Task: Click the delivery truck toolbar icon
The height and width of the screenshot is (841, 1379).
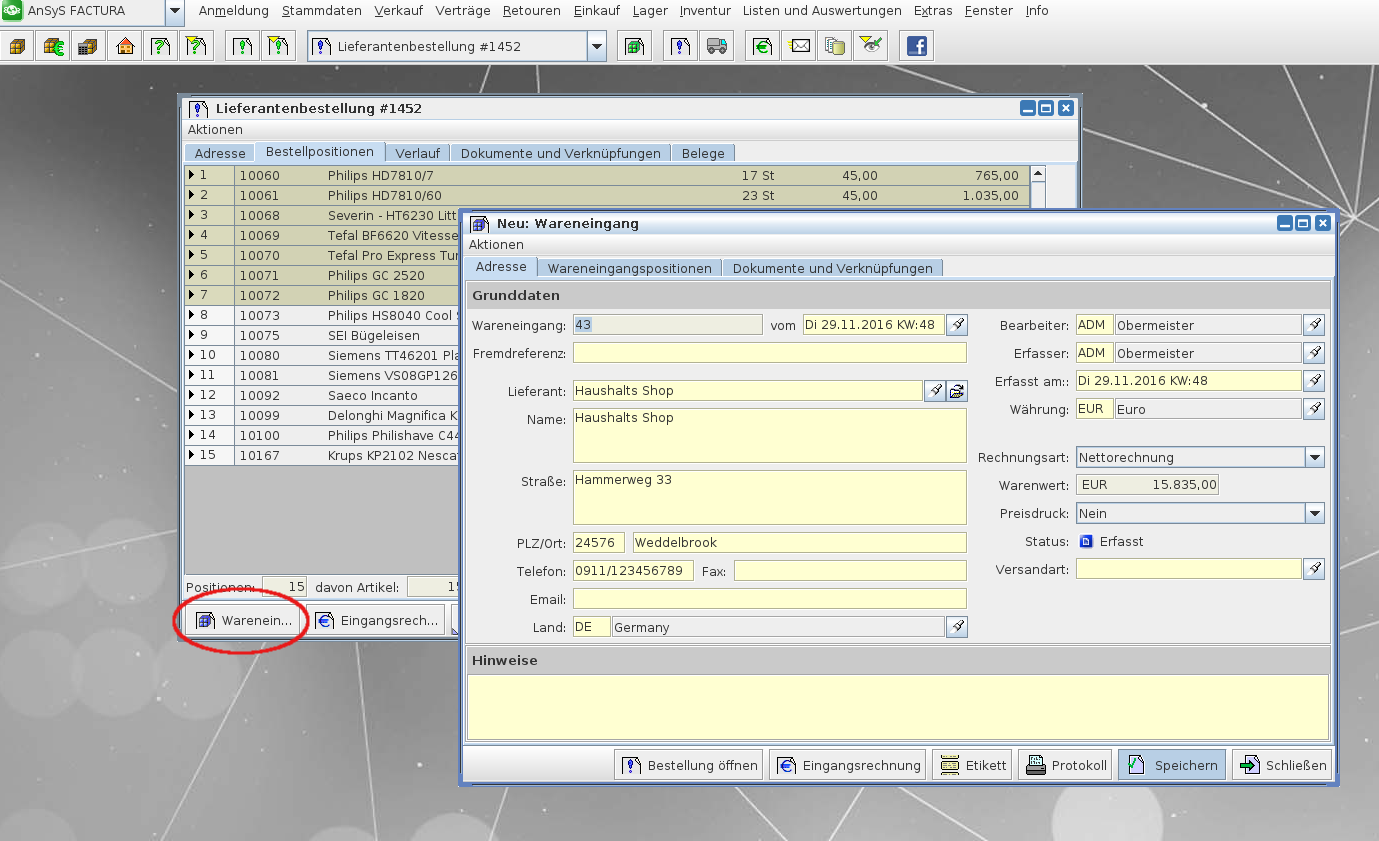Action: (x=715, y=46)
